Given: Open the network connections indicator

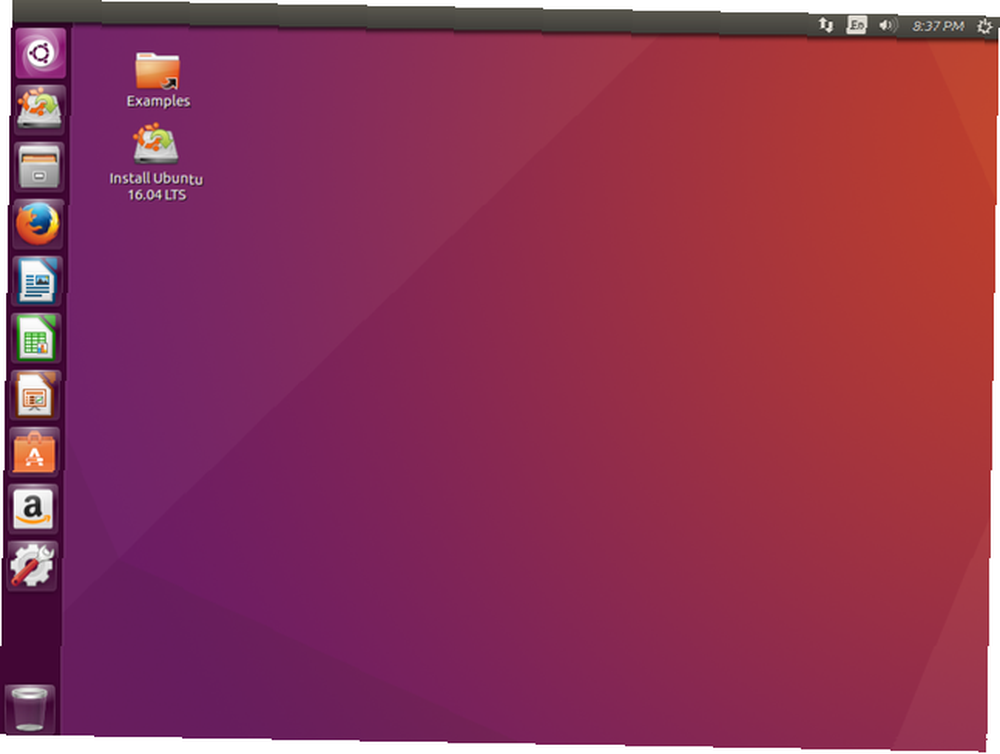Looking at the screenshot, I should [826, 25].
